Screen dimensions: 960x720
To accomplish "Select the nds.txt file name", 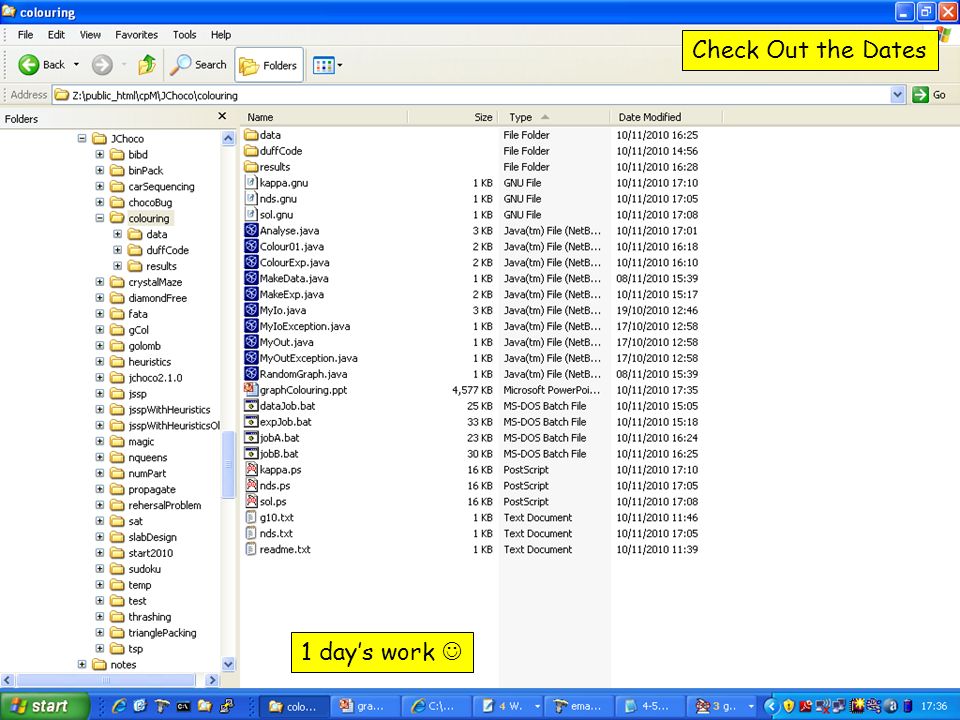I will 276,533.
